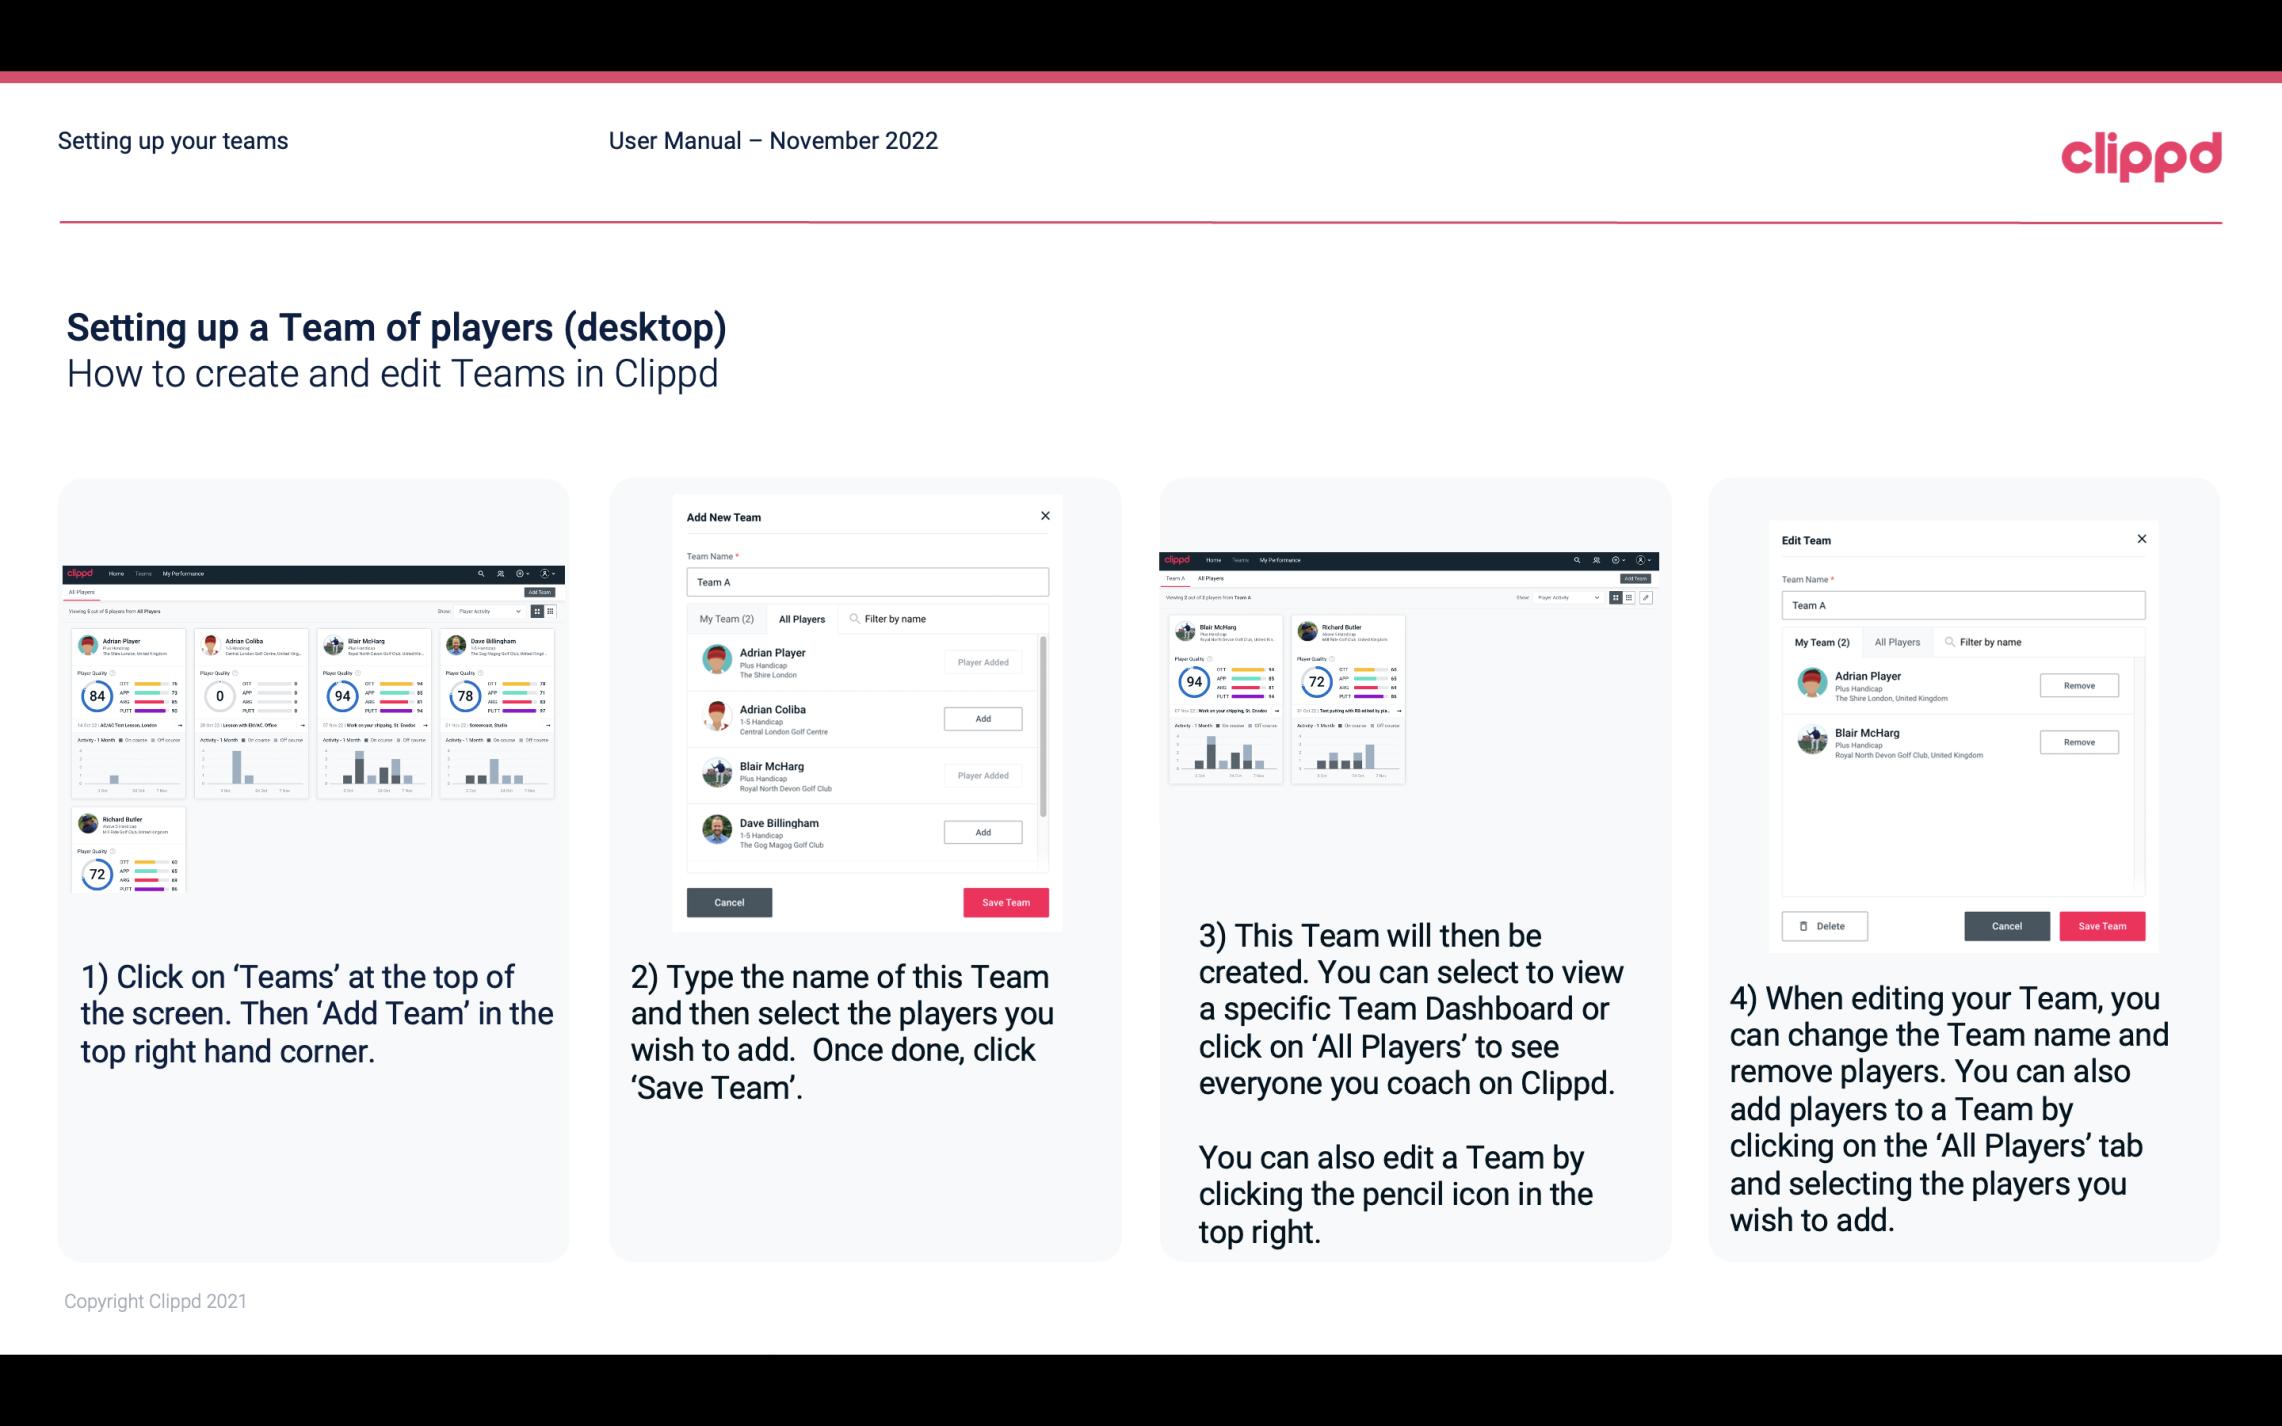
Task: Click the Remove button next to Blair McHarg
Action: pos(2078,741)
